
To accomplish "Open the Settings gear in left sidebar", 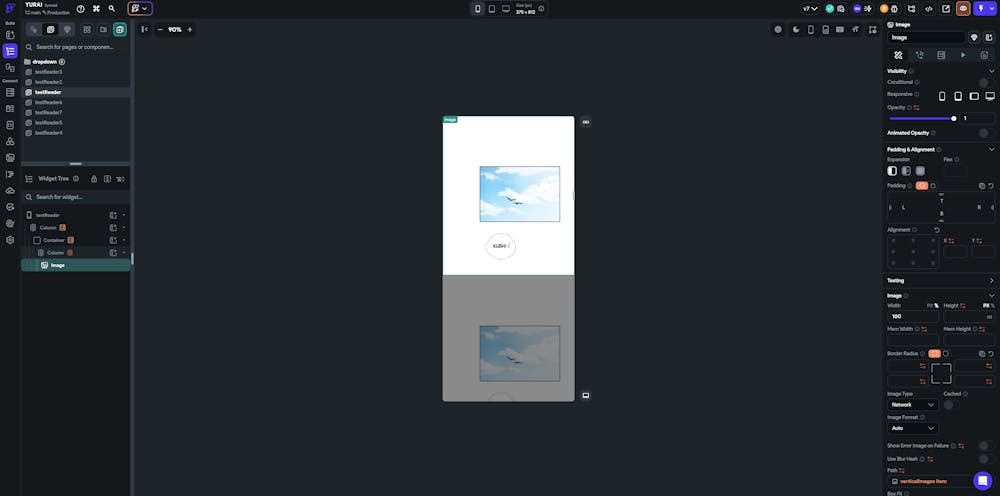I will 10,240.
